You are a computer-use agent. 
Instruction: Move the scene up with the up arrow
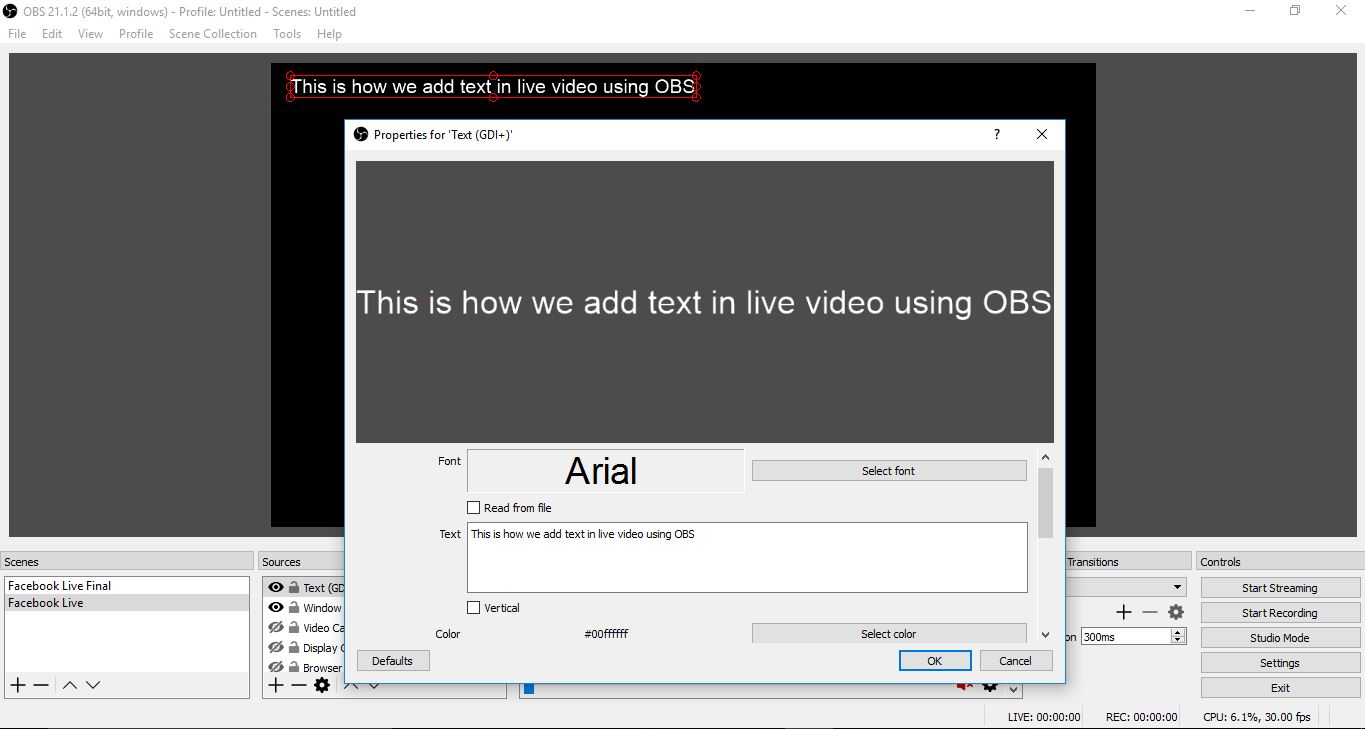(70, 685)
